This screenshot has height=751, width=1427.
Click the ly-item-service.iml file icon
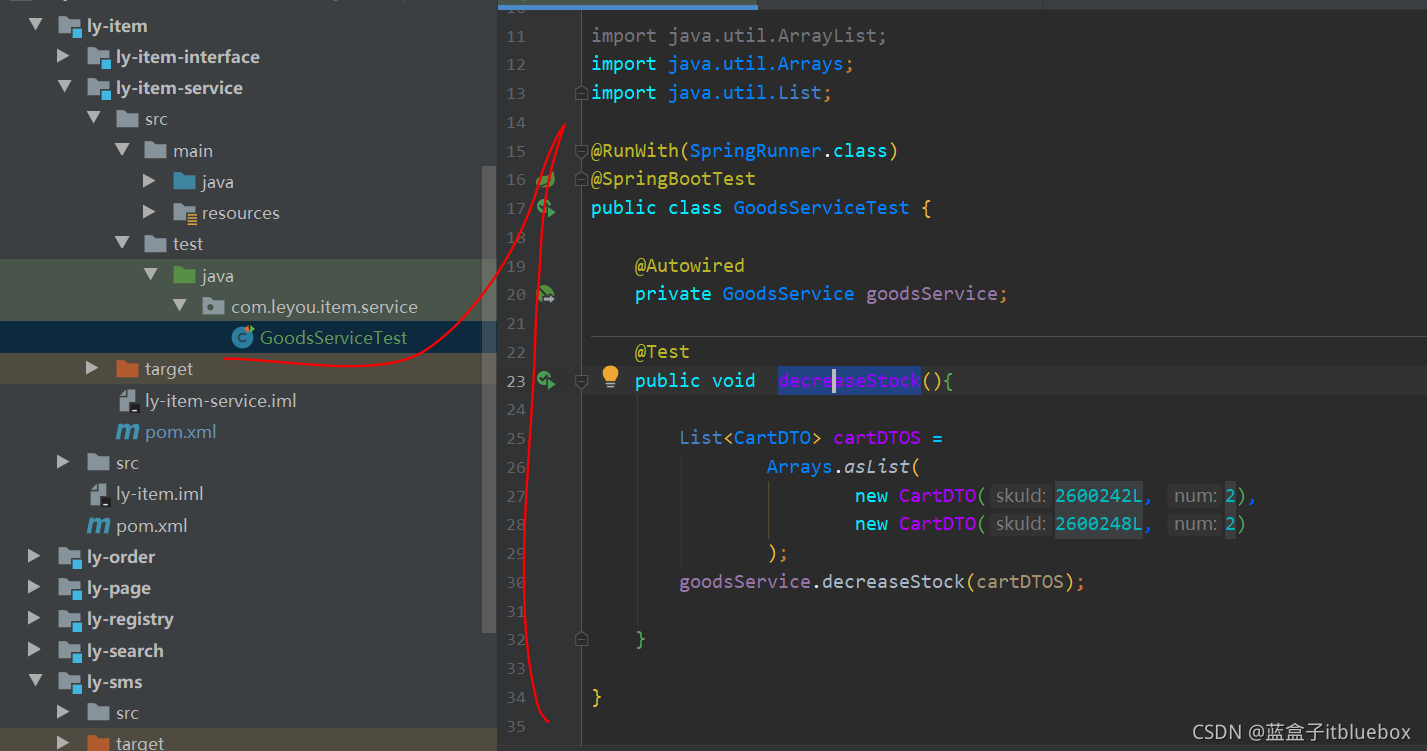(128, 401)
